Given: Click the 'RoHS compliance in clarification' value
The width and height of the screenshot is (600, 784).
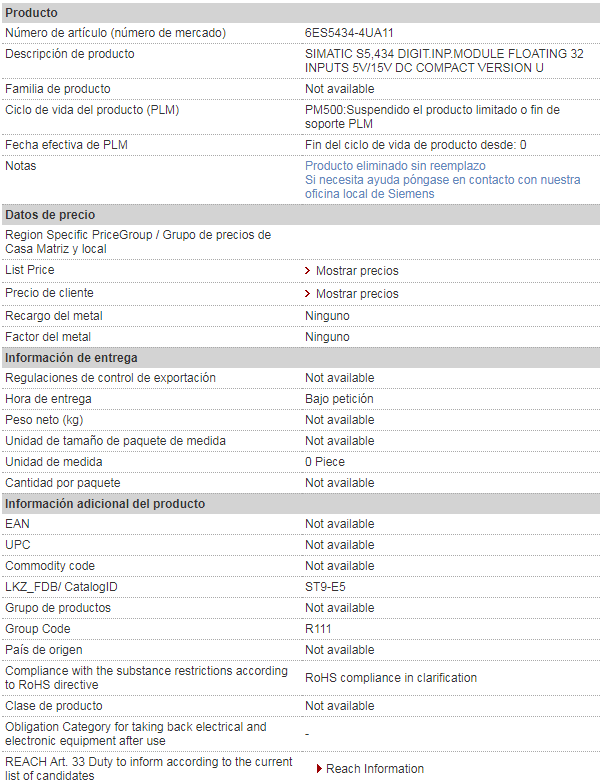Looking at the screenshot, I should (x=390, y=678).
